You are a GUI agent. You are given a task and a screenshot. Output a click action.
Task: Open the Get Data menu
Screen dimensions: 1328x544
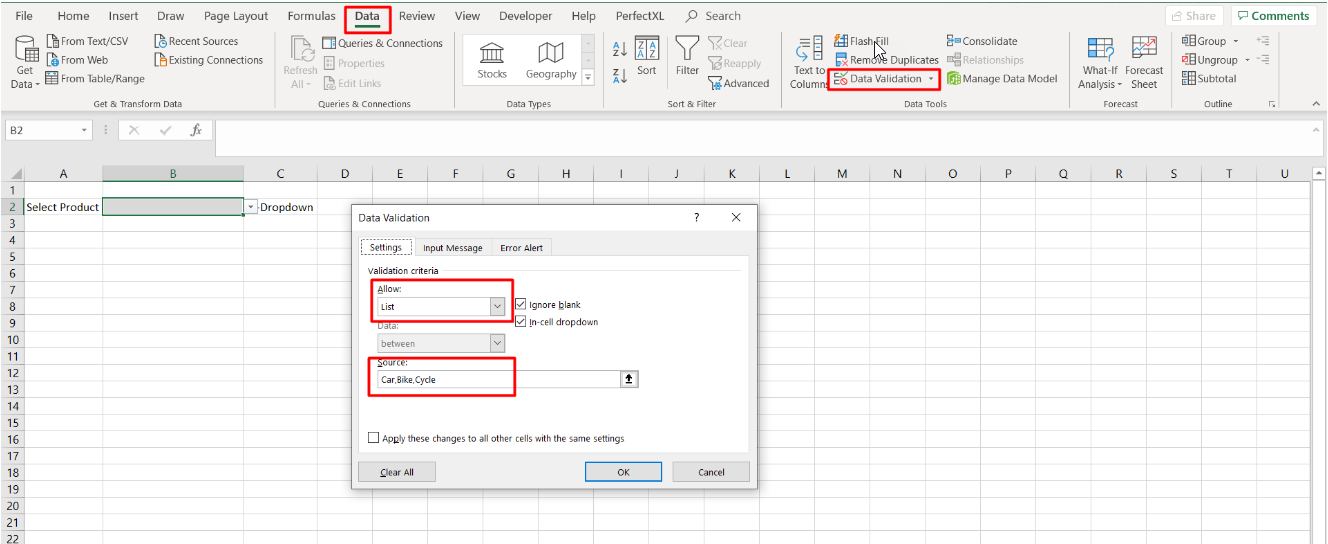point(25,62)
